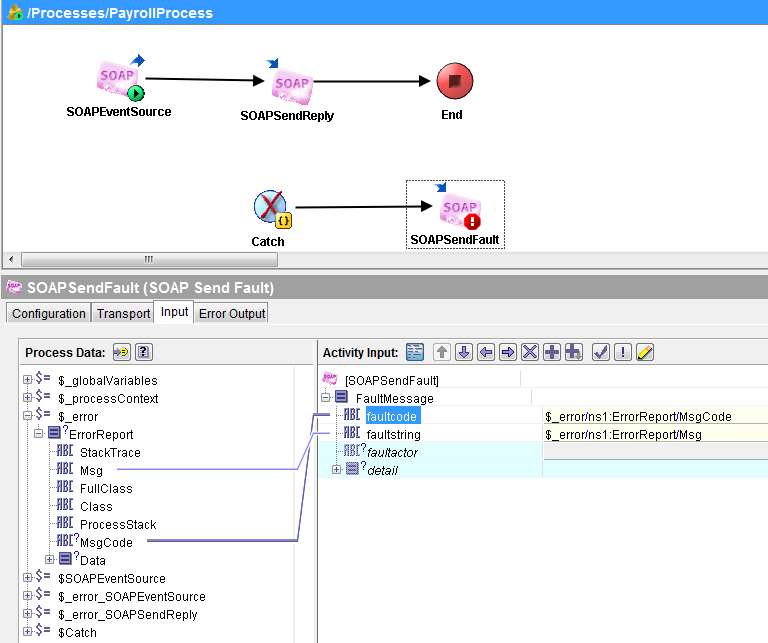Viewport: 768px width, 643px height.
Task: Click the Activity Input mapper schema icon
Action: coord(415,352)
